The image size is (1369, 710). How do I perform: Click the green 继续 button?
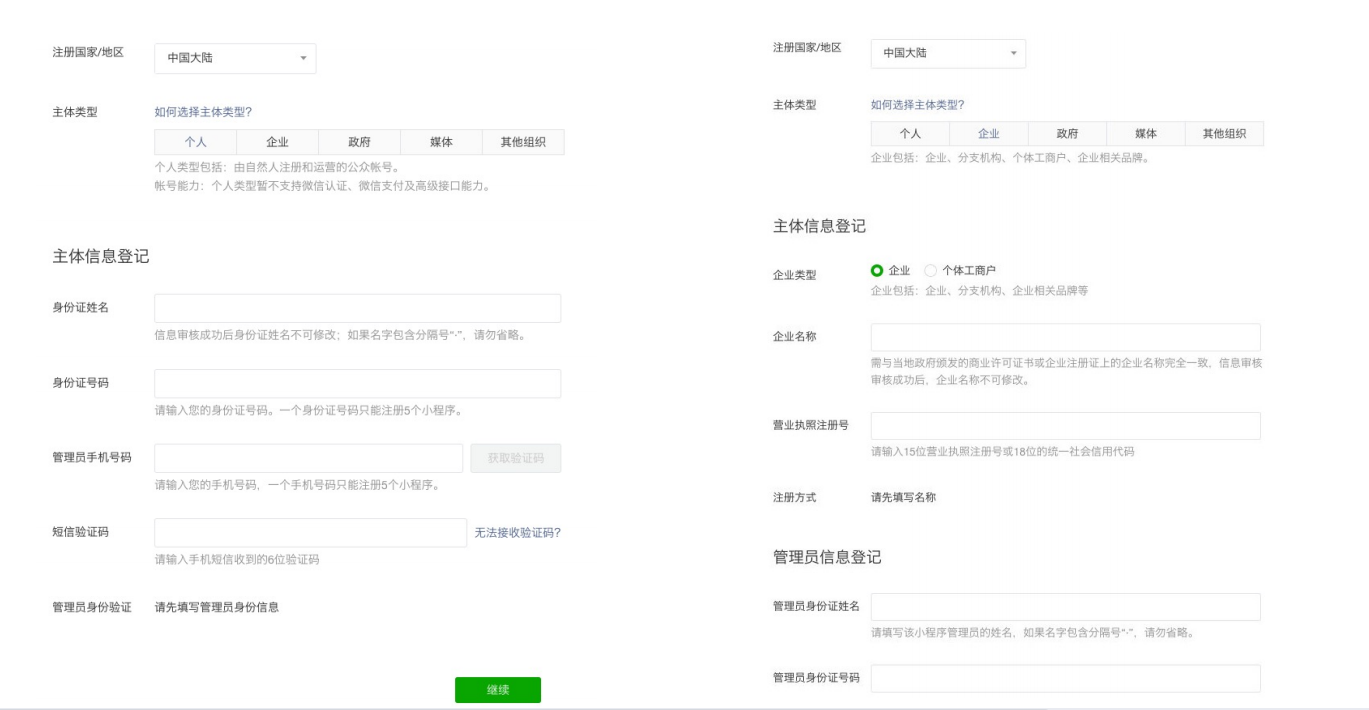(x=497, y=690)
